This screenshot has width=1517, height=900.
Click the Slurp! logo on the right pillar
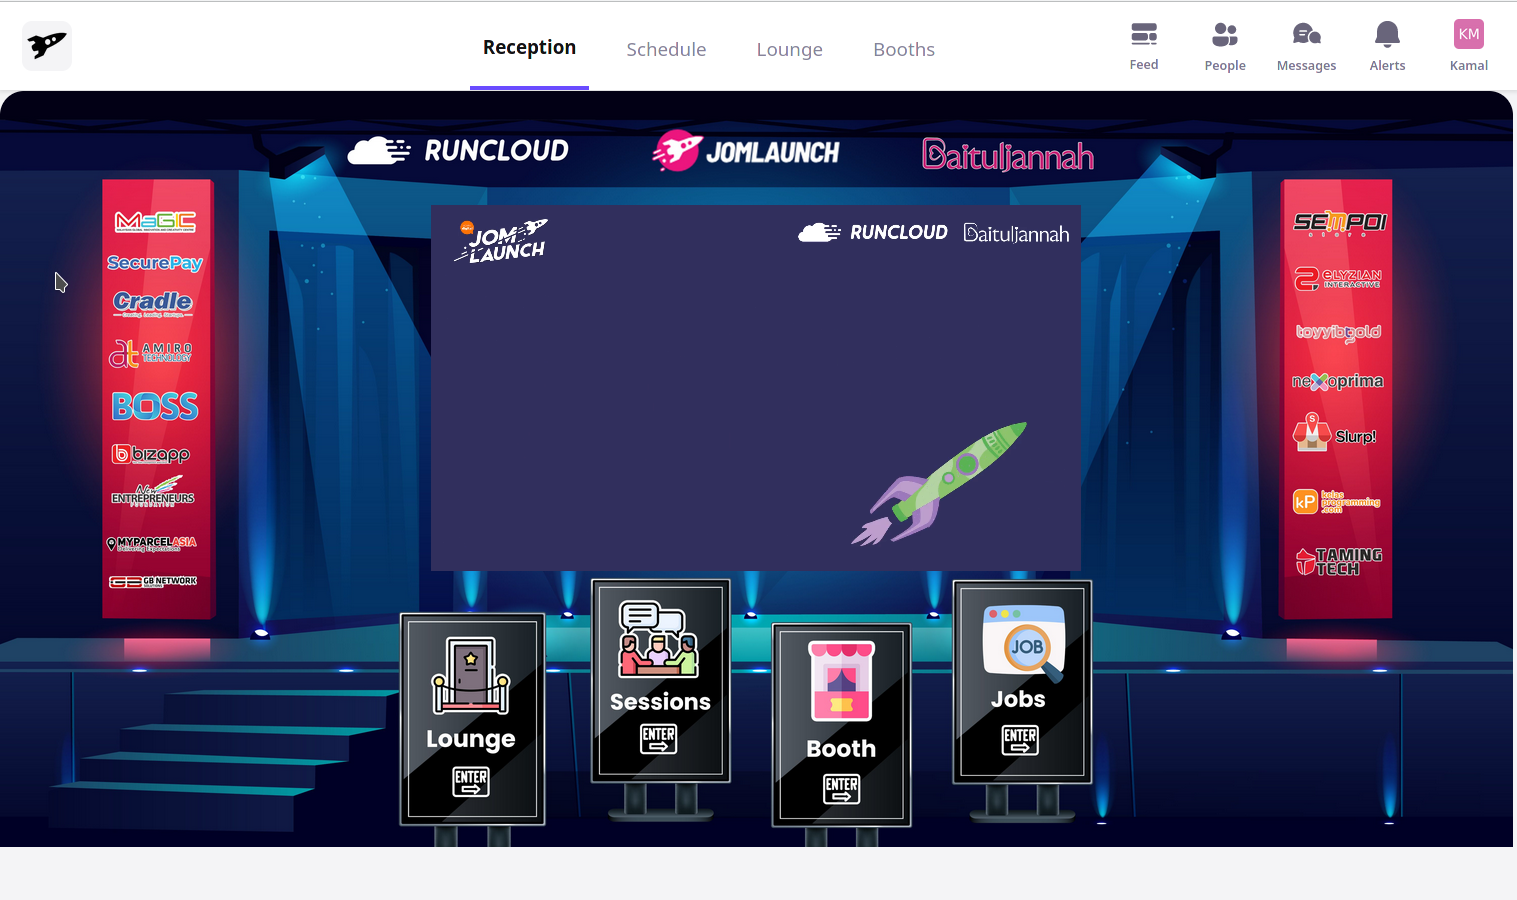tap(1337, 434)
